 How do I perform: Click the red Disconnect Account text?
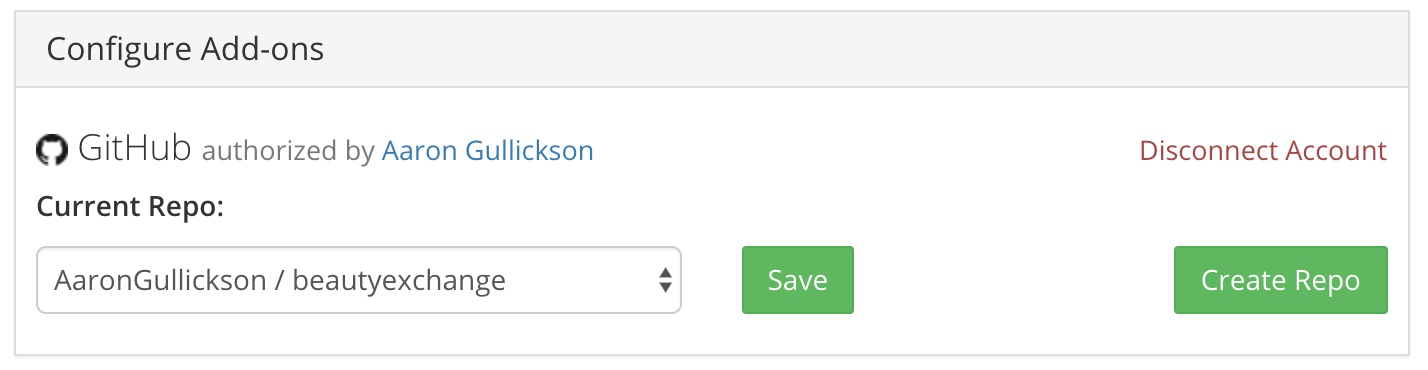[1263, 151]
